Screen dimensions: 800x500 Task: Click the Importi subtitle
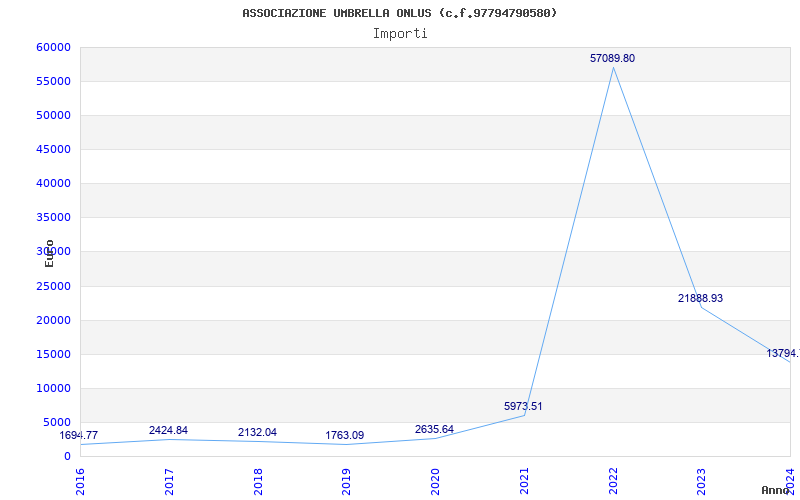tap(400, 34)
